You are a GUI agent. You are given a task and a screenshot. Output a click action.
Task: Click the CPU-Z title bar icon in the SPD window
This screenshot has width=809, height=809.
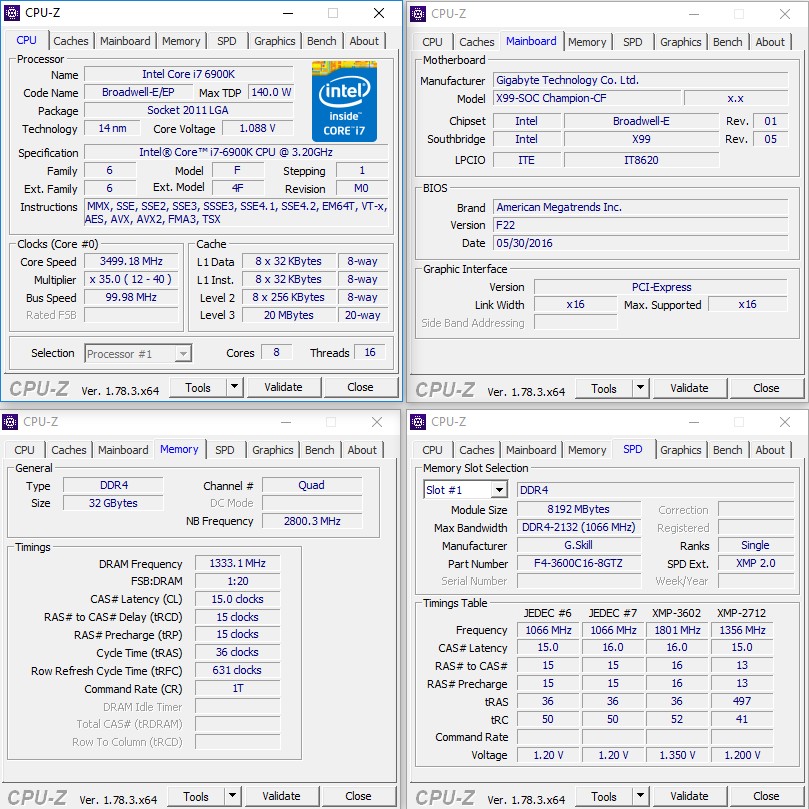pos(418,422)
